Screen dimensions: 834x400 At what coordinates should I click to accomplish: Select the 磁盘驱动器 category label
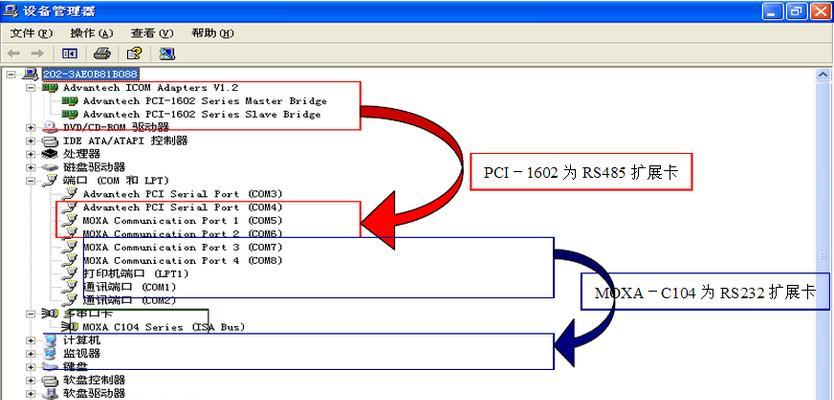[94, 167]
